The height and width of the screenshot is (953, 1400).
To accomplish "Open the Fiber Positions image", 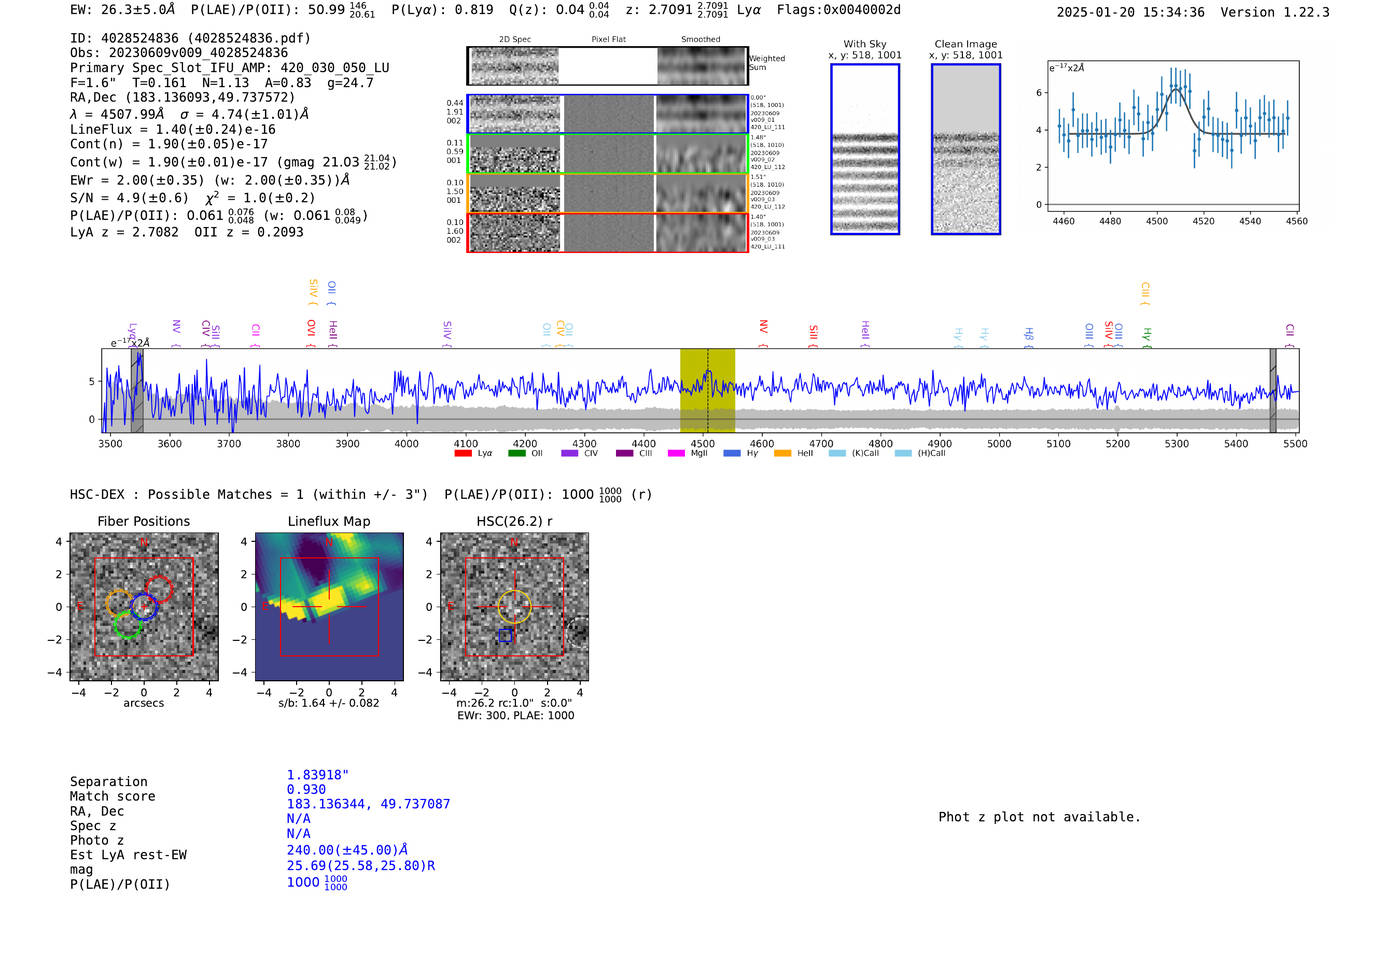I will pos(144,607).
